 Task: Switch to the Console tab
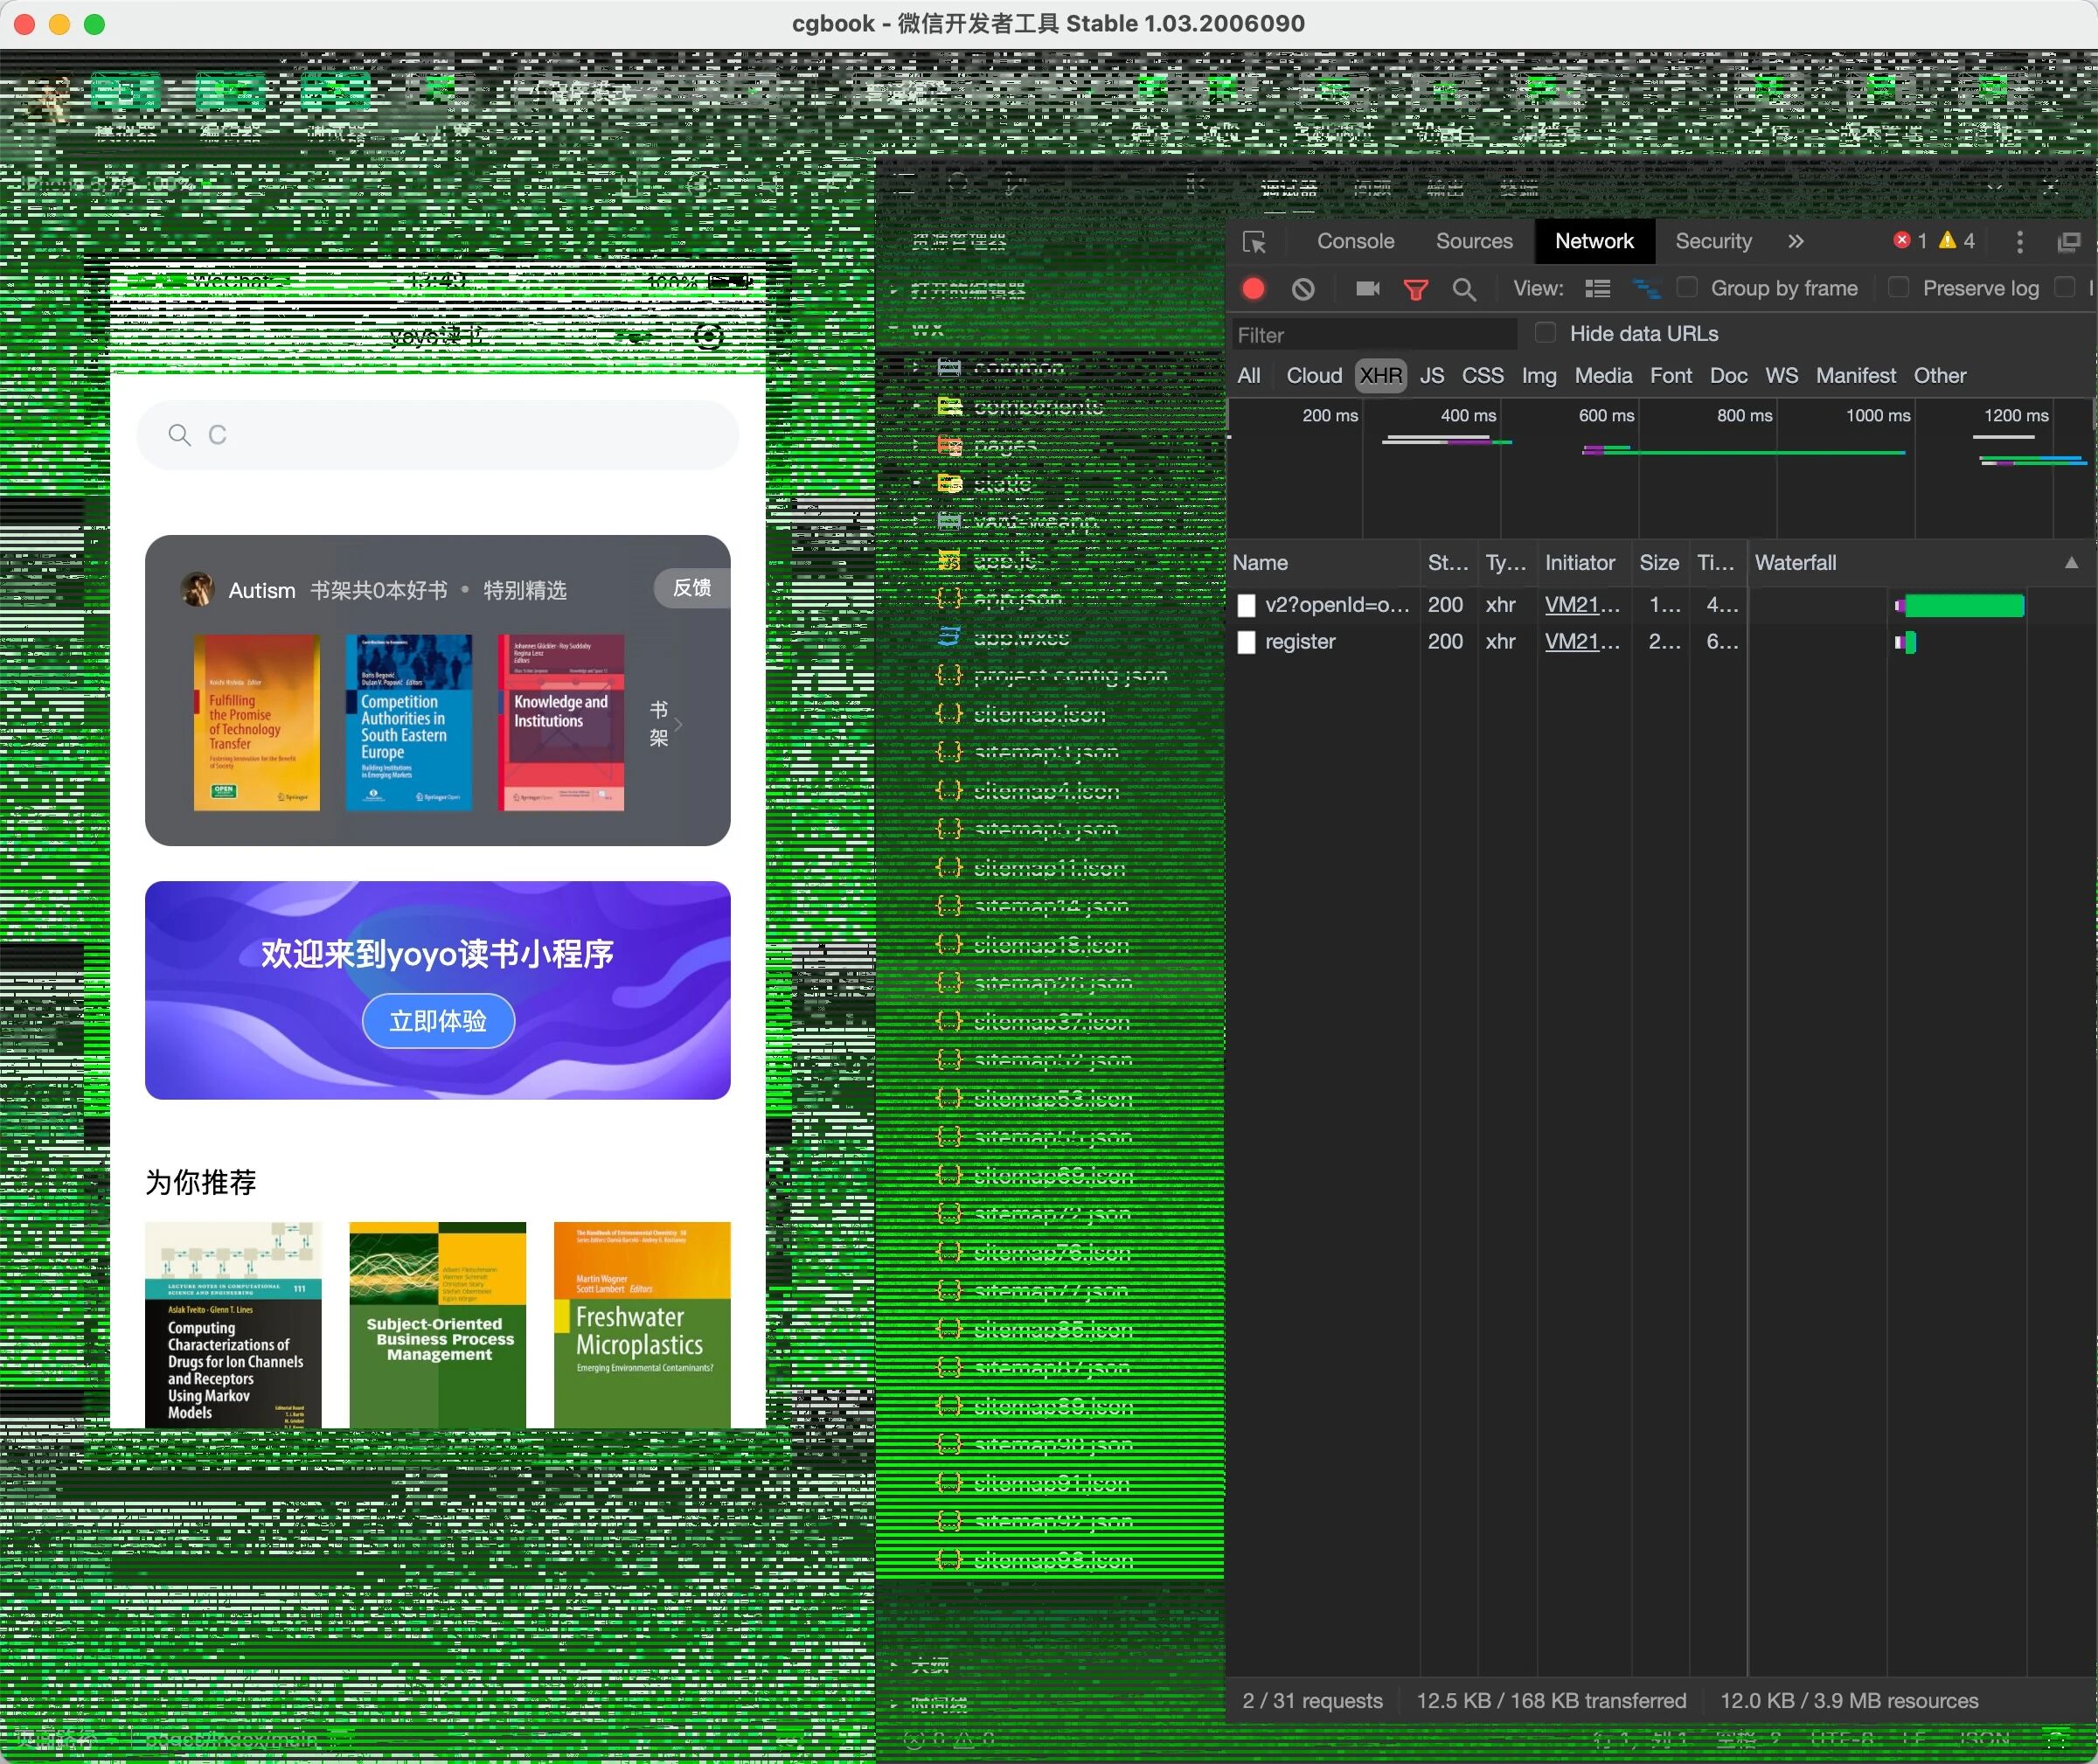pyautogui.click(x=1355, y=241)
